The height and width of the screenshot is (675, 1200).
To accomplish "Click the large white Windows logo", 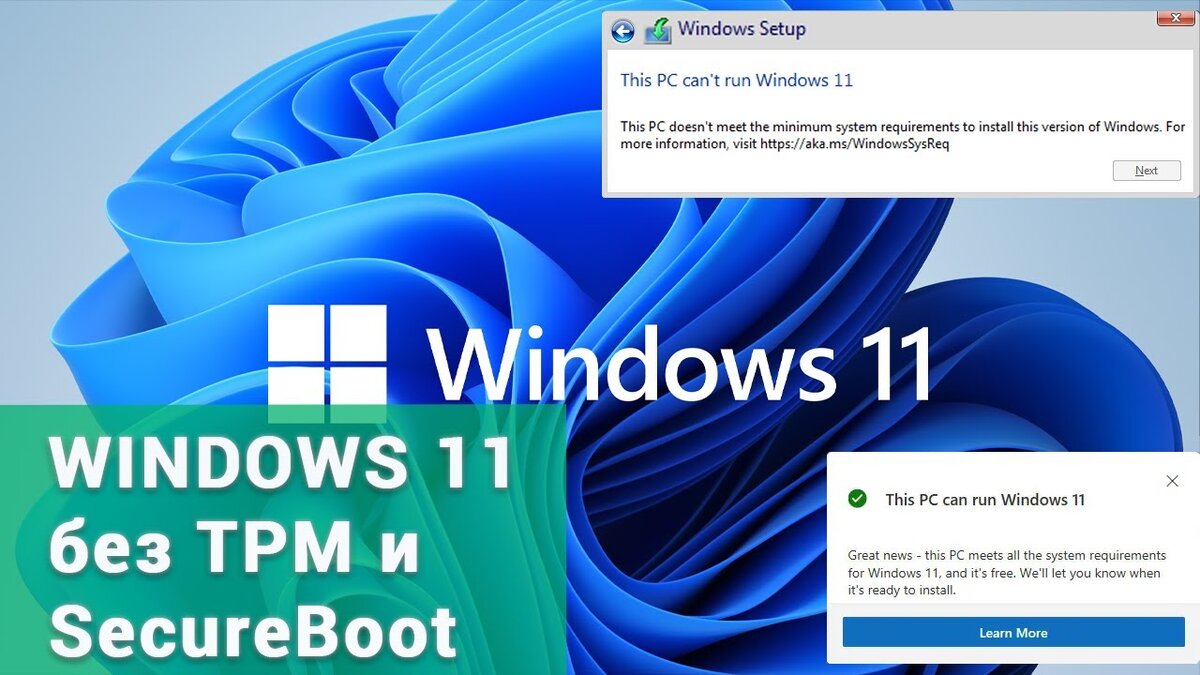I will click(x=327, y=364).
